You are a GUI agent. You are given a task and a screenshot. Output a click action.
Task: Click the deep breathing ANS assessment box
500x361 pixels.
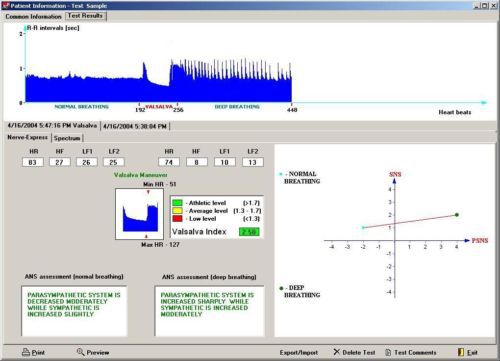tap(209, 311)
